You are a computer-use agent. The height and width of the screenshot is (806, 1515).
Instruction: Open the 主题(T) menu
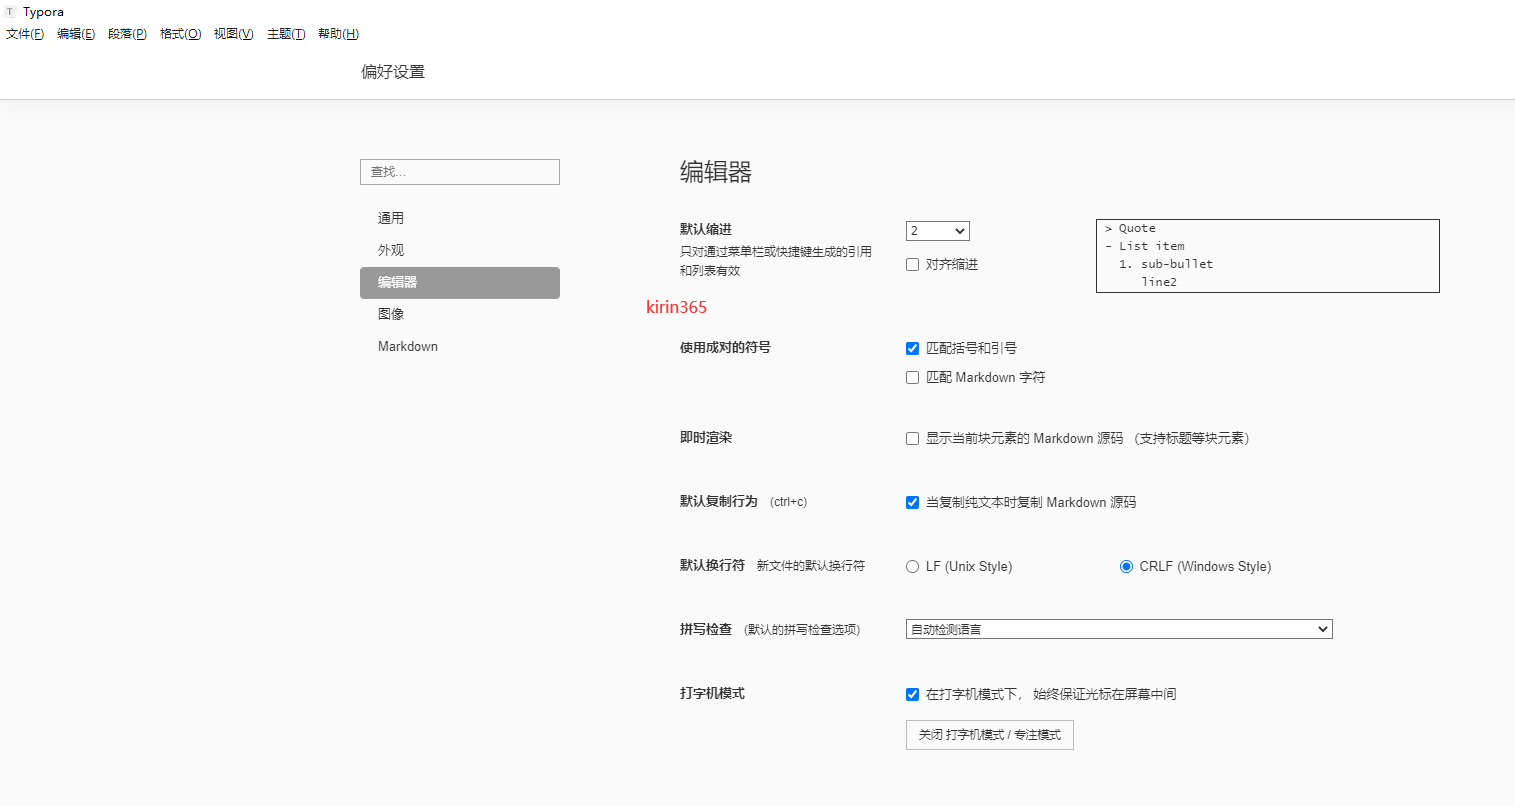point(286,34)
